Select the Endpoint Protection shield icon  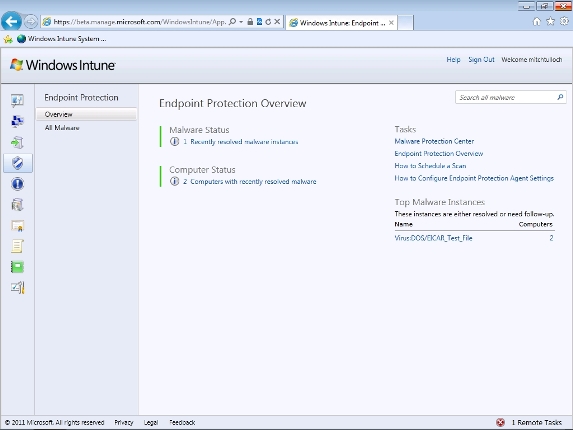(x=18, y=163)
